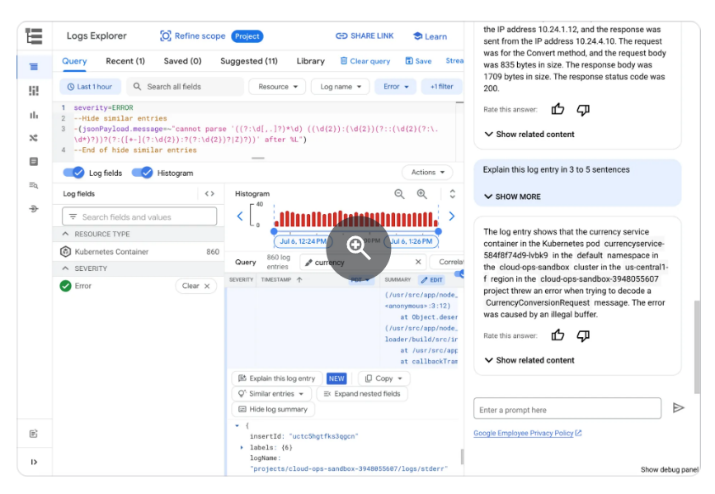Thumbs up the currency service answer
Screen dimensions: 715x494
pyautogui.click(x=558, y=336)
